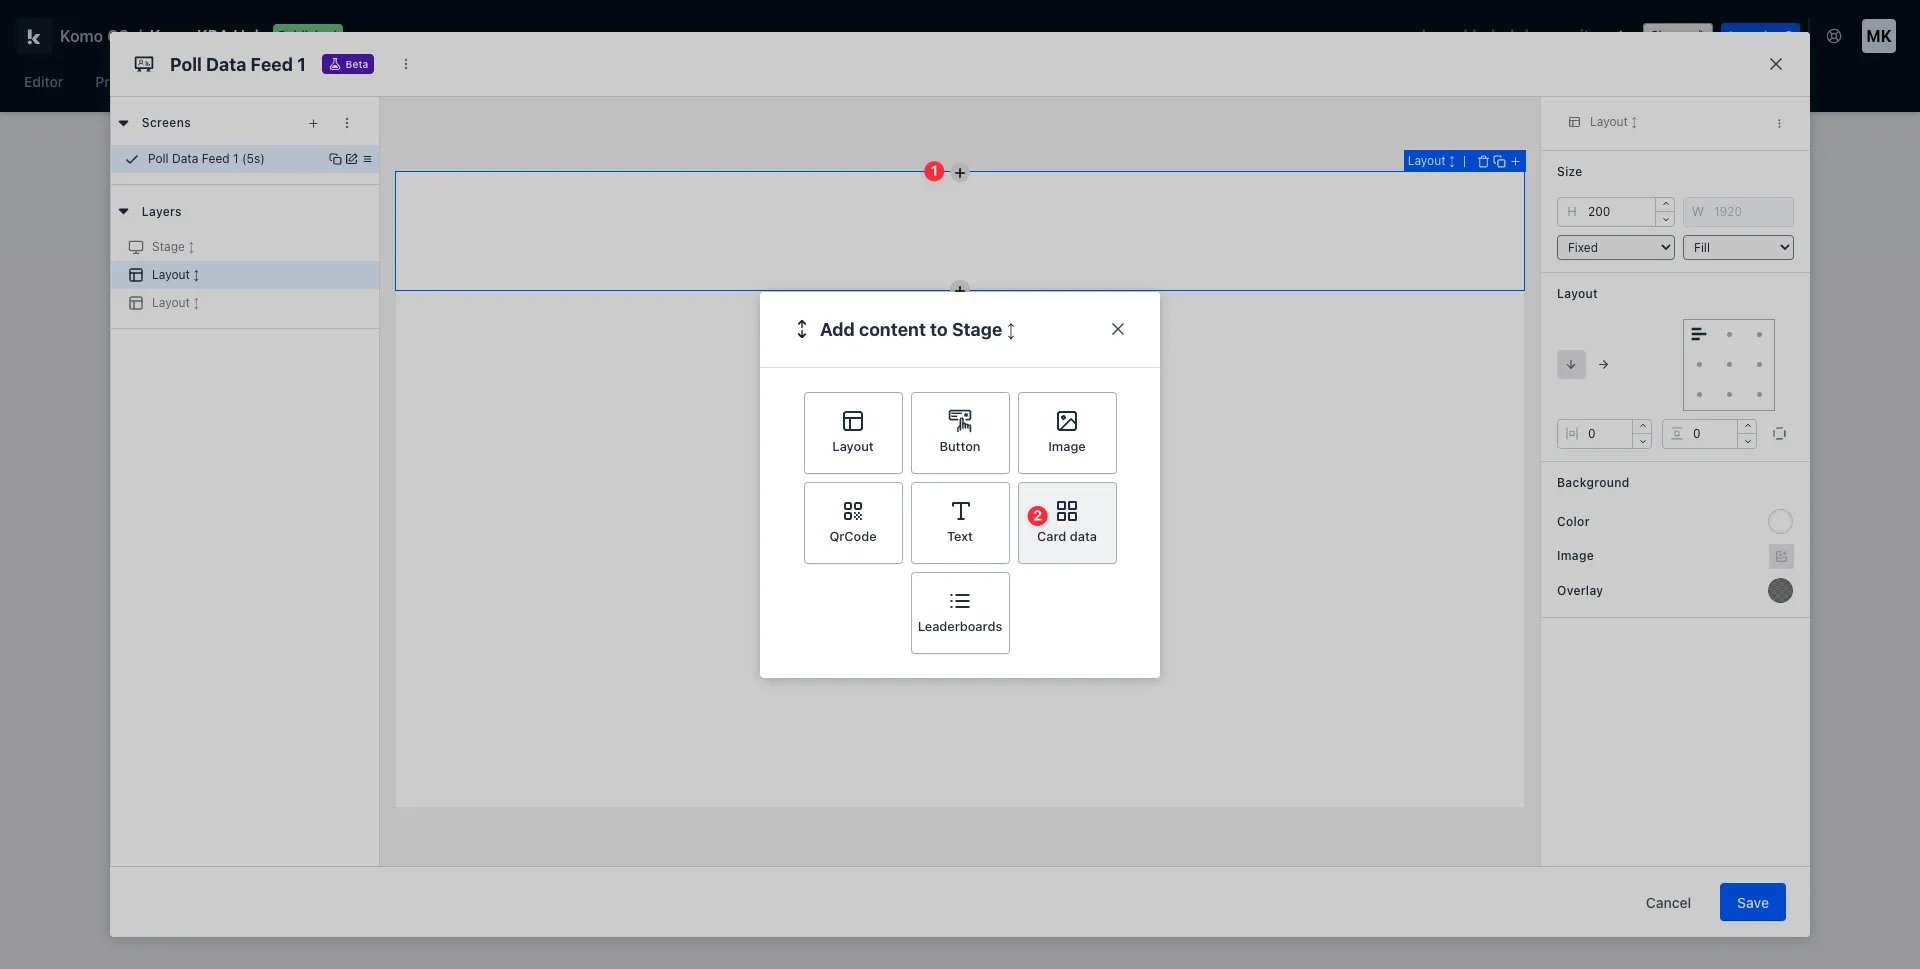Increase the padding value with up arrow
The height and width of the screenshot is (969, 1920).
click(x=1642, y=427)
